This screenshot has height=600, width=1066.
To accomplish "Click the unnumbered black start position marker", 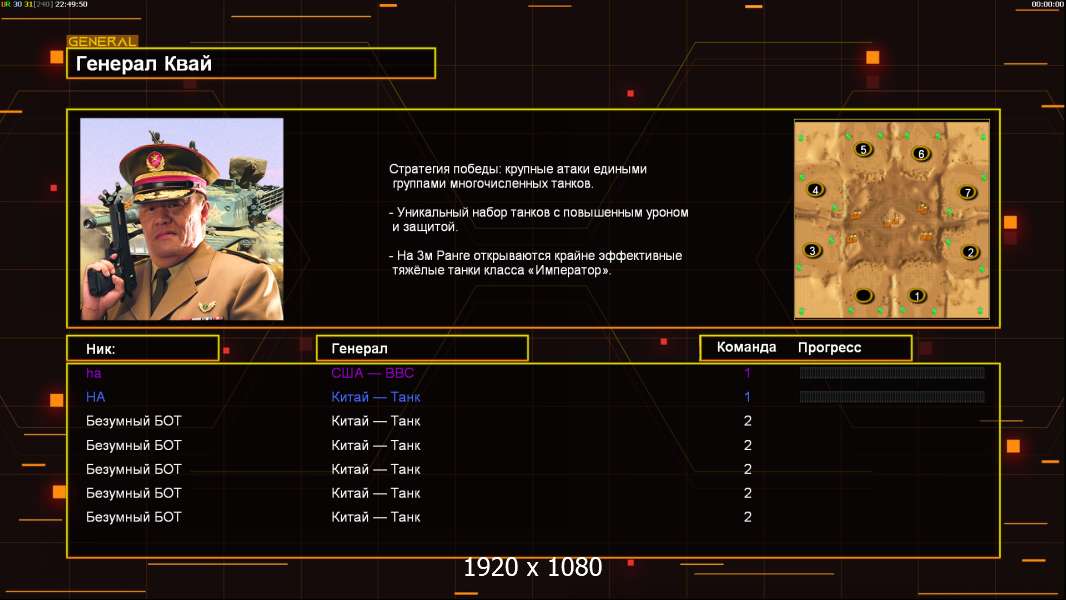I will point(863,296).
